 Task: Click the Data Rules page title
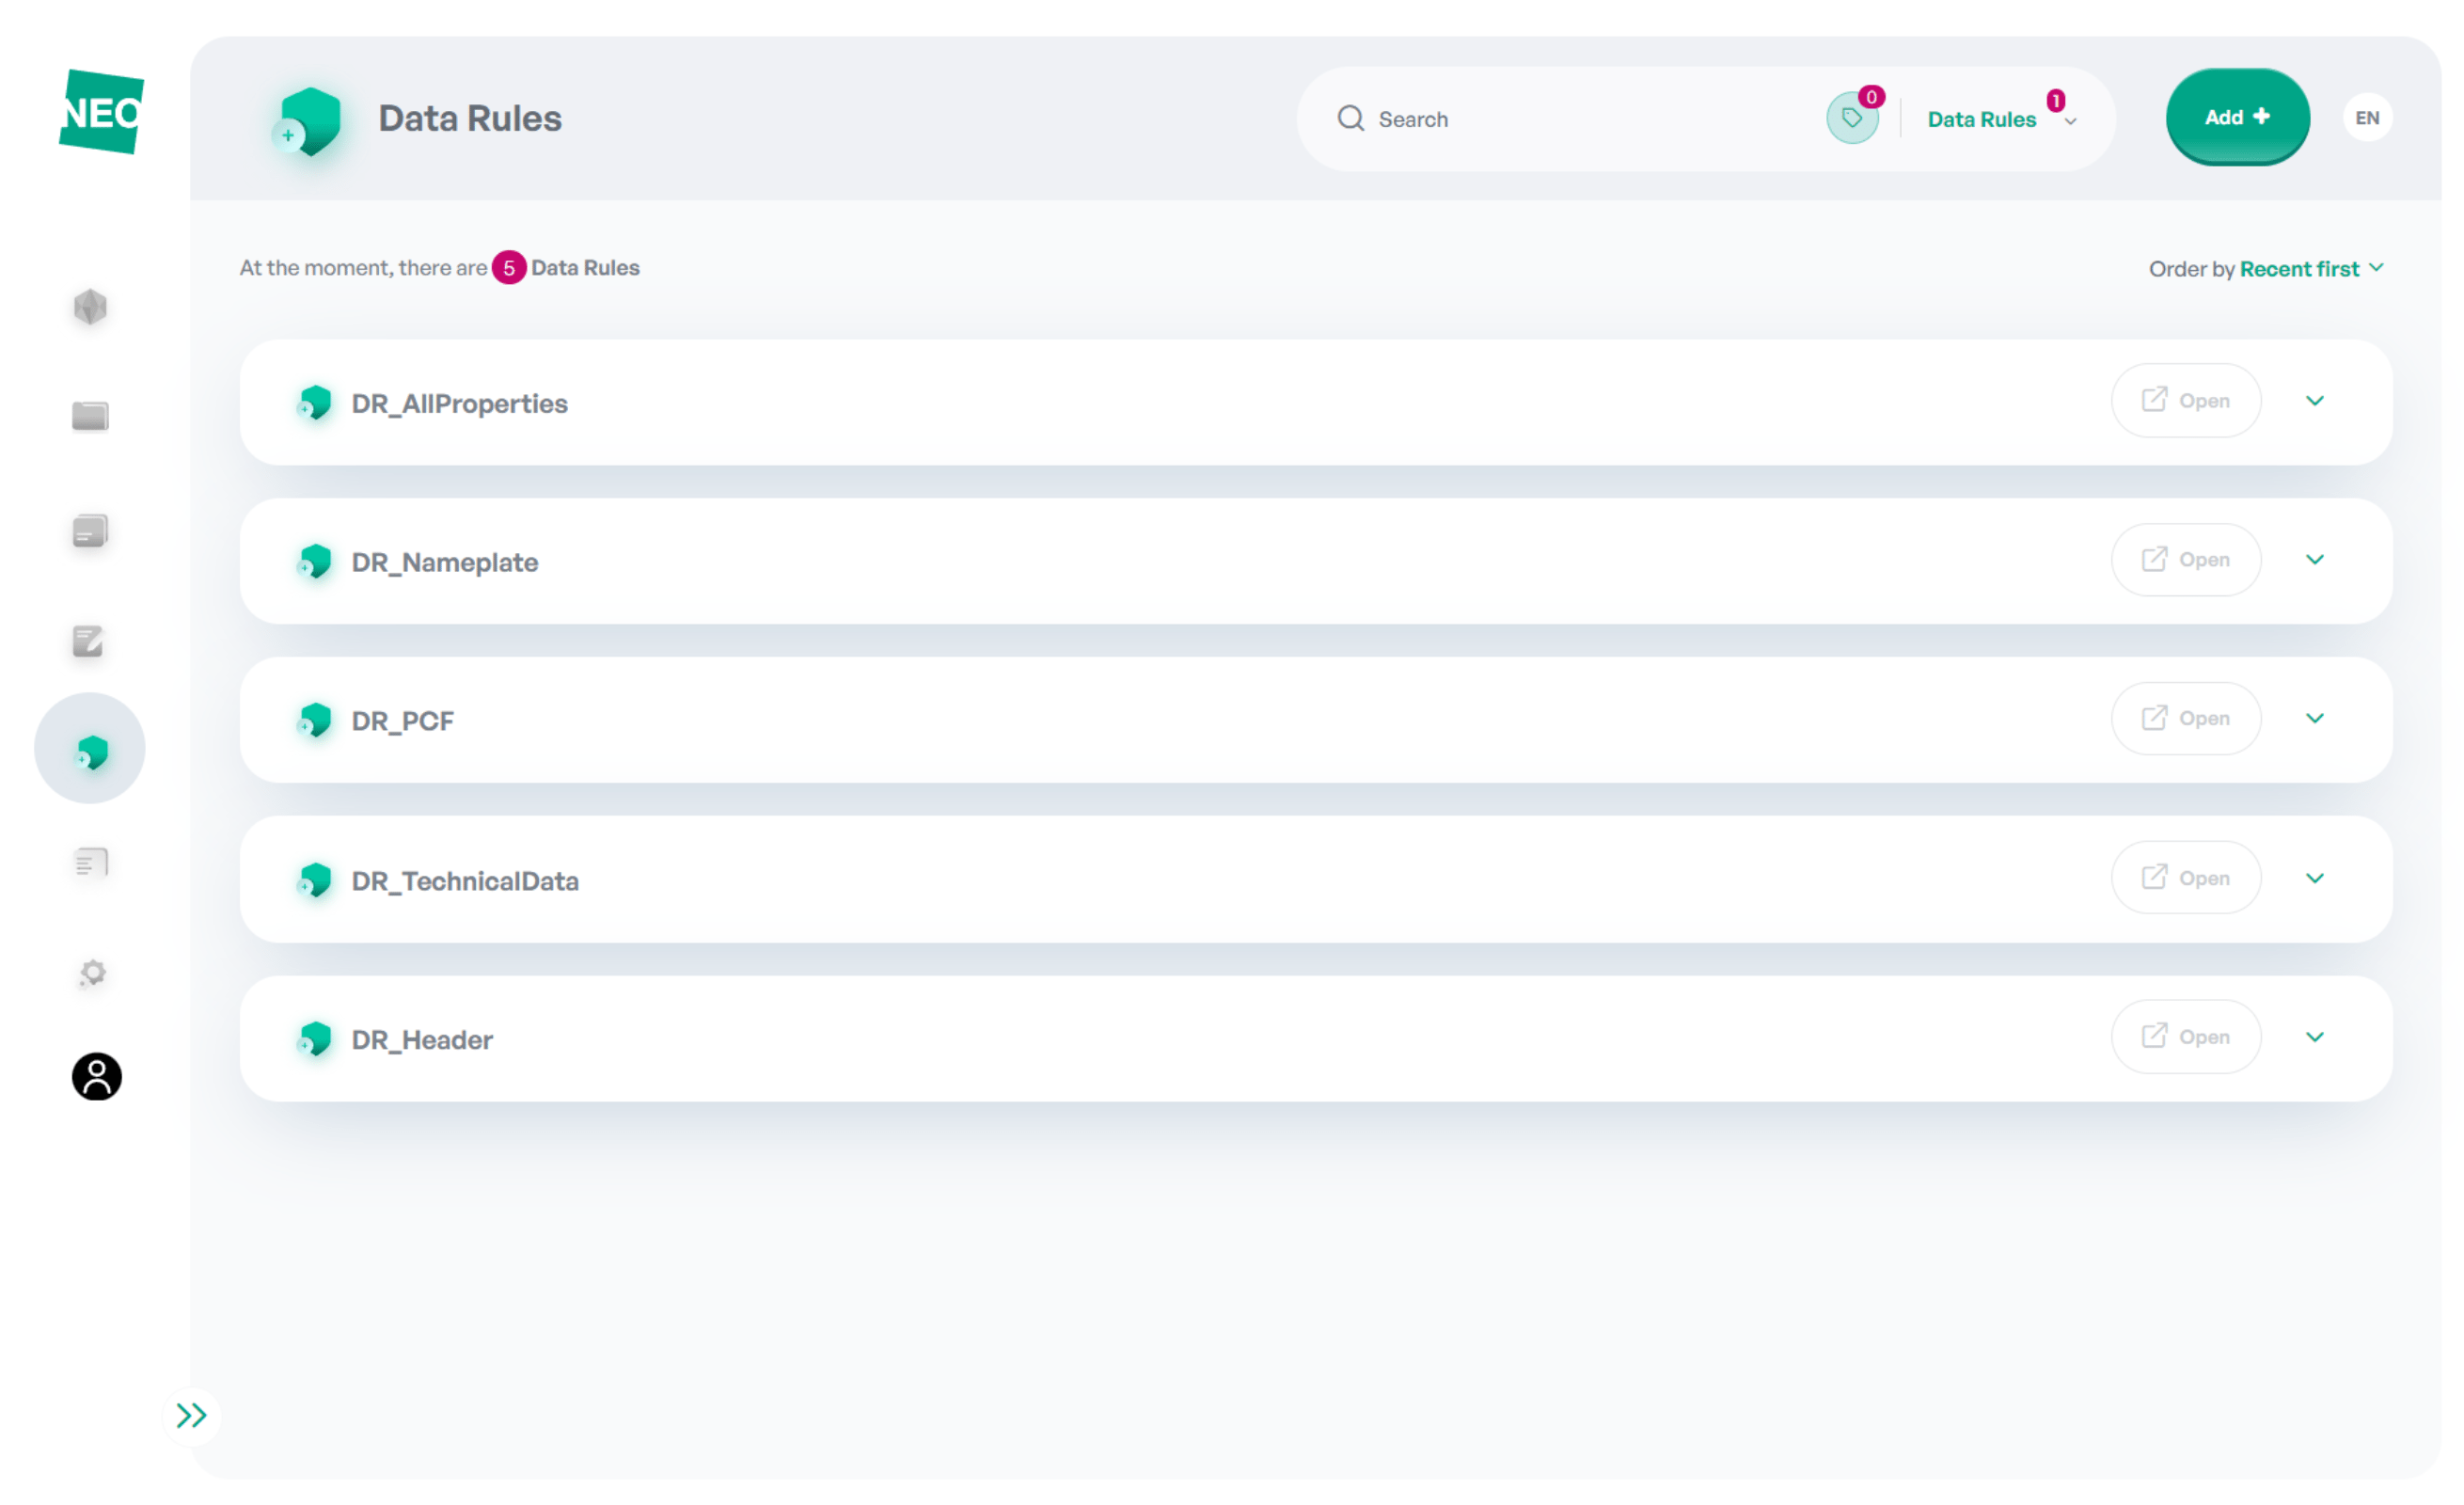(x=470, y=119)
